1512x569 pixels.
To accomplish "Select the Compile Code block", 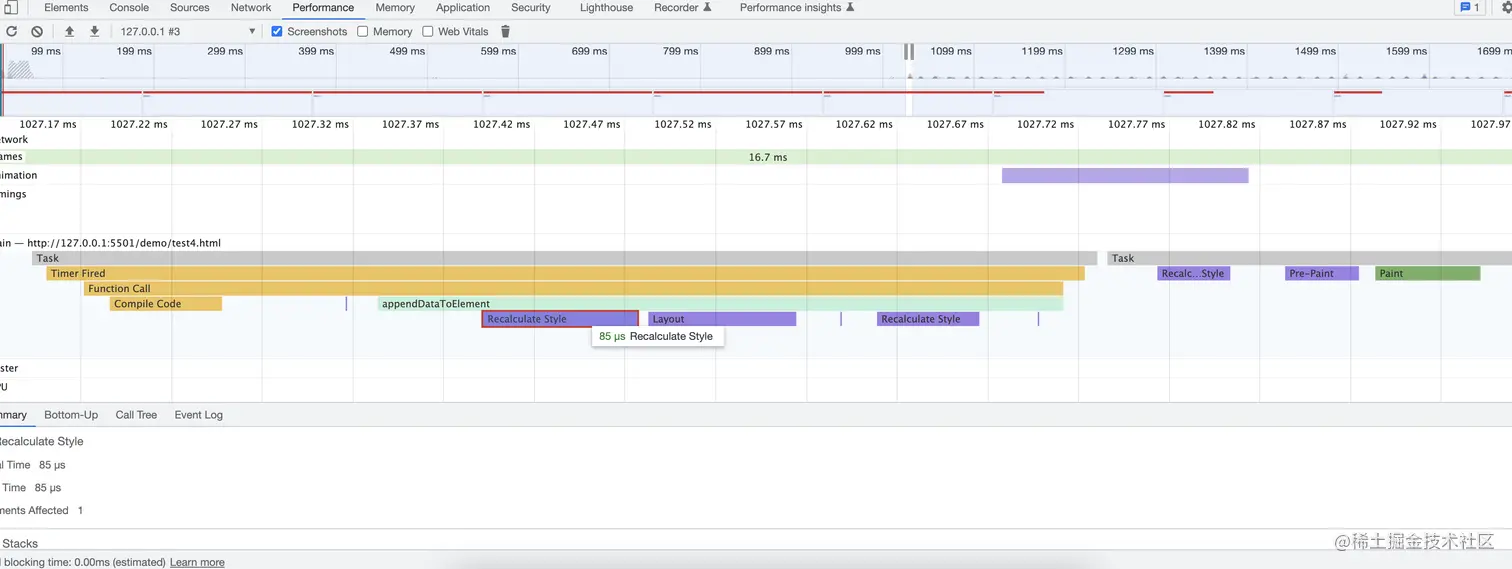I will [x=166, y=304].
